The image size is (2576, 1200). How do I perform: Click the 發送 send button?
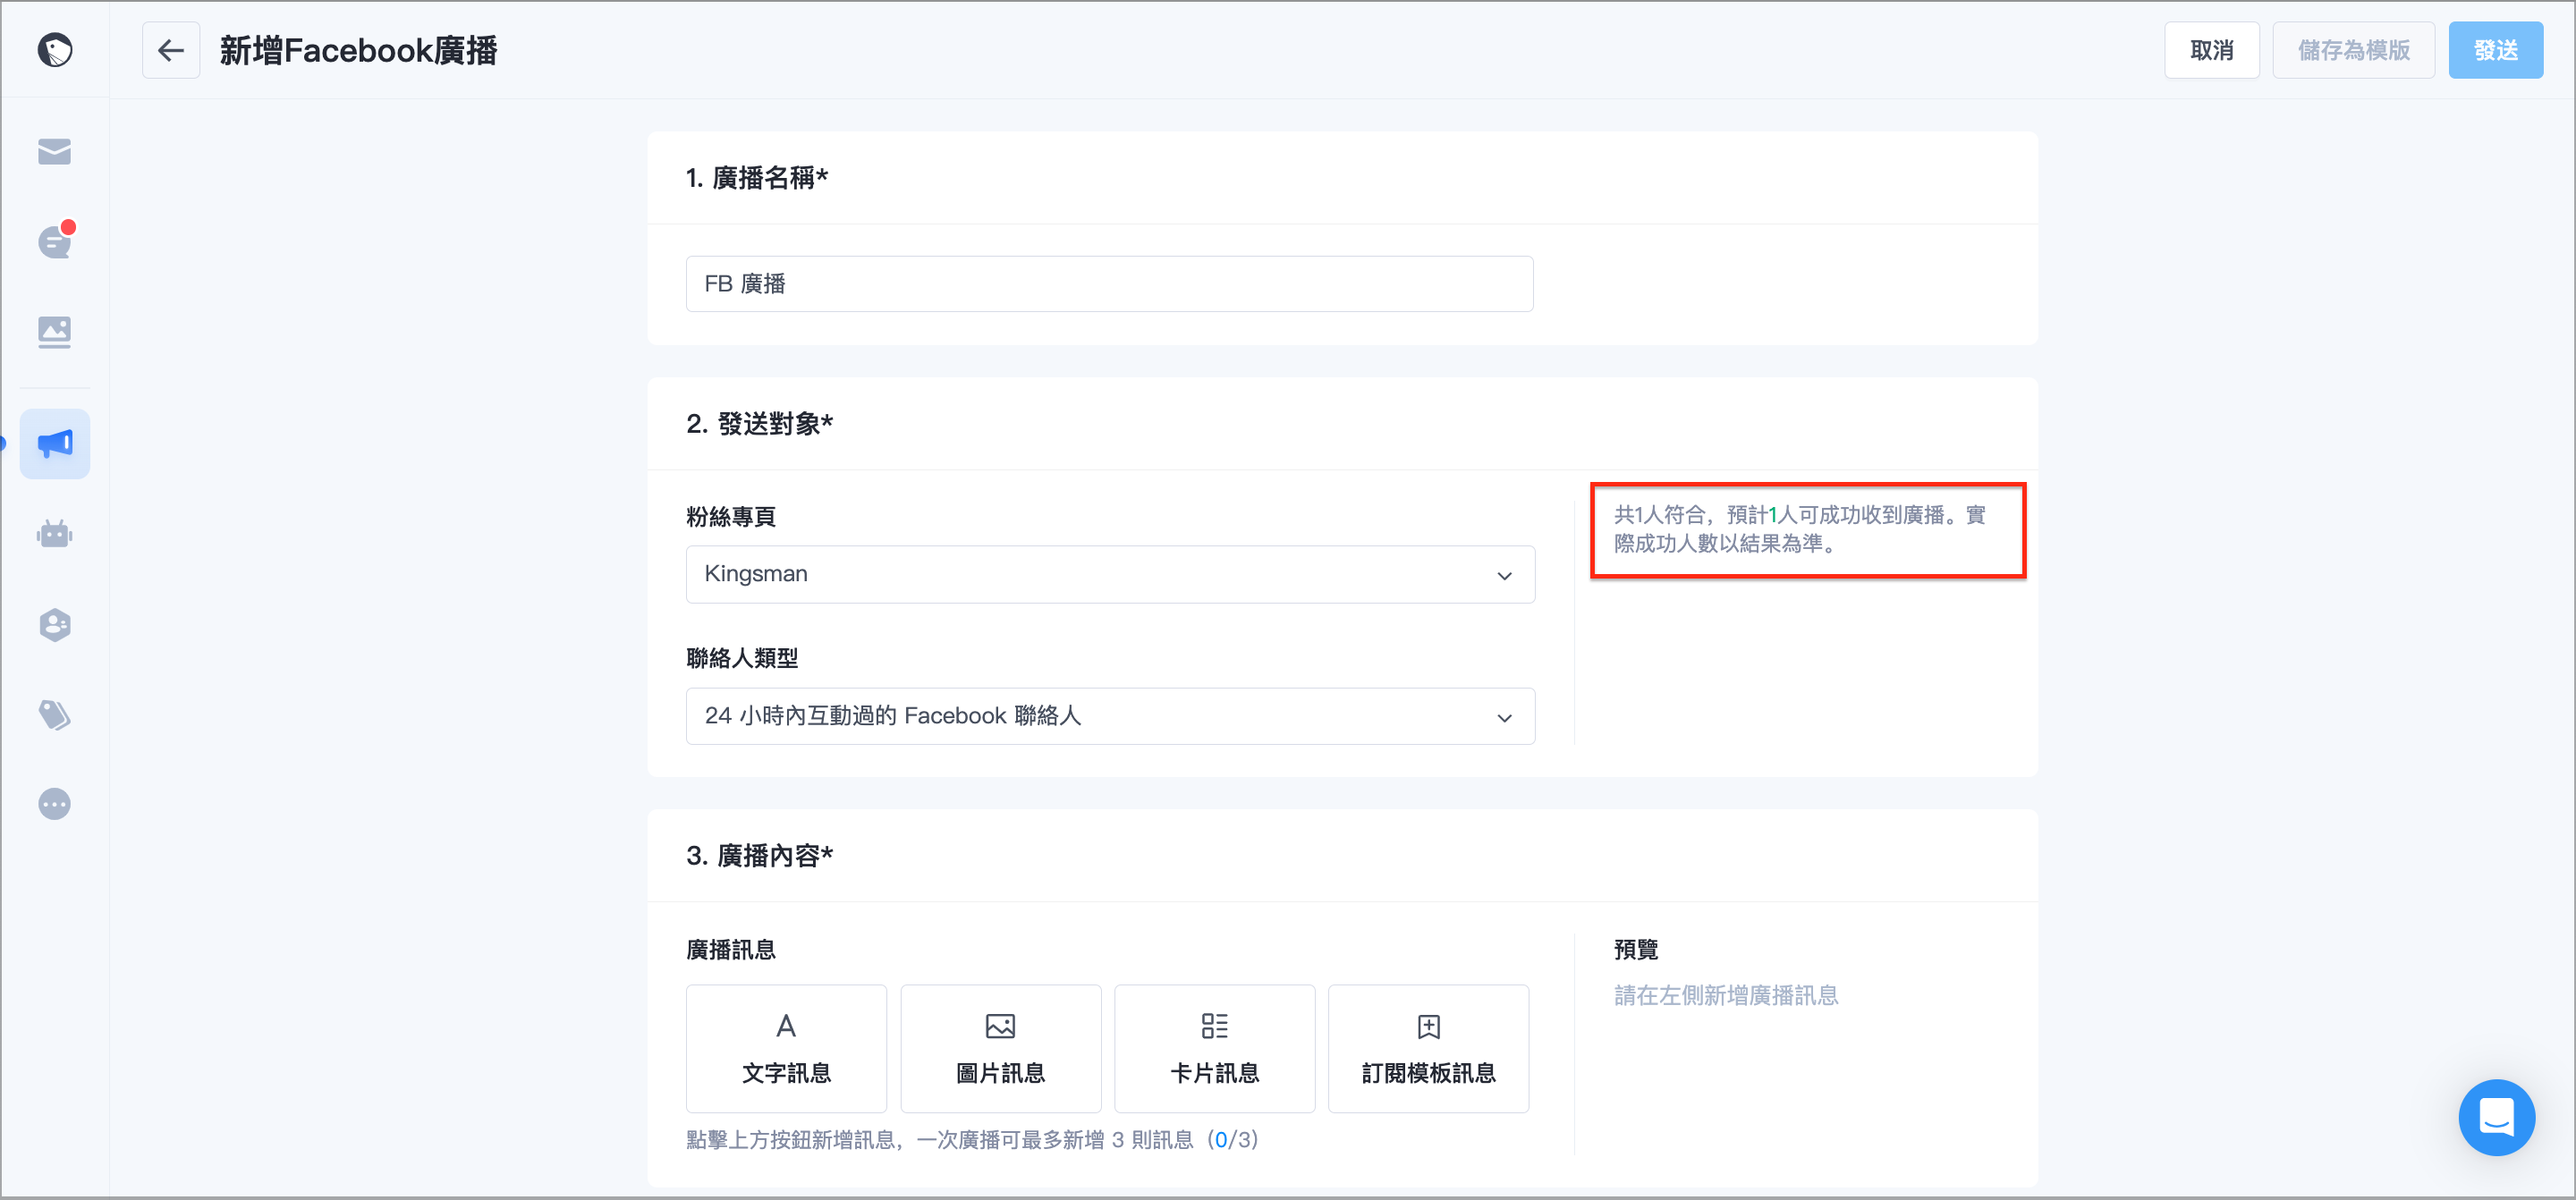click(2495, 50)
